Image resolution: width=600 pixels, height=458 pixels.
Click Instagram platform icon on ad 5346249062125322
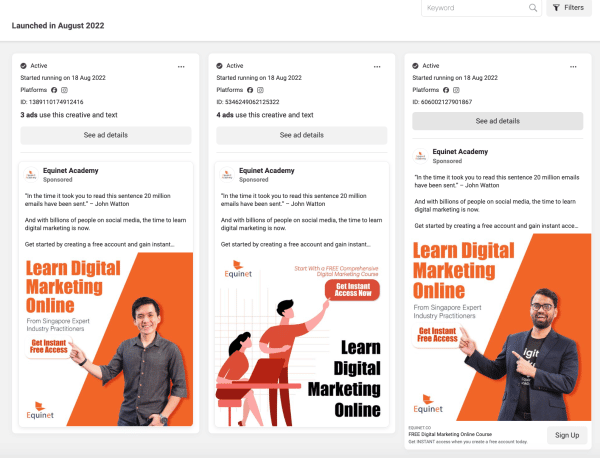260,90
